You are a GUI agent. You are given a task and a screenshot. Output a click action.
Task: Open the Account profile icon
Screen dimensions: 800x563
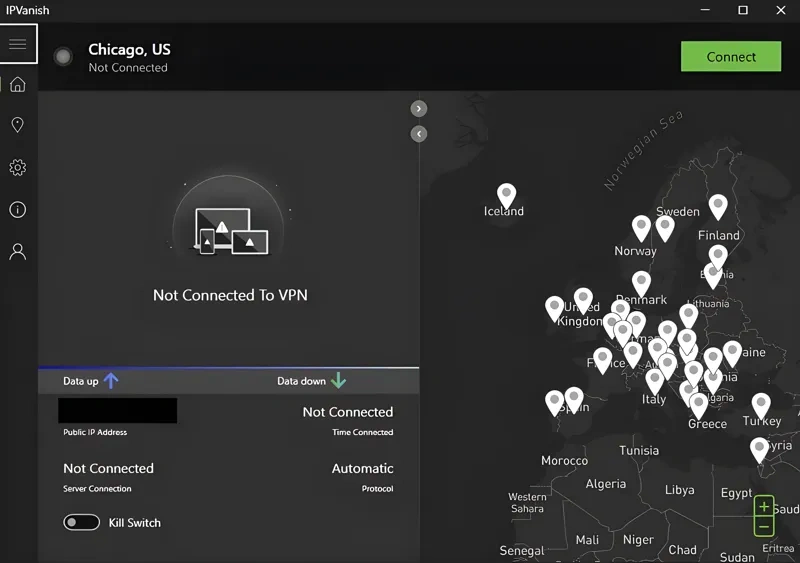click(18, 251)
